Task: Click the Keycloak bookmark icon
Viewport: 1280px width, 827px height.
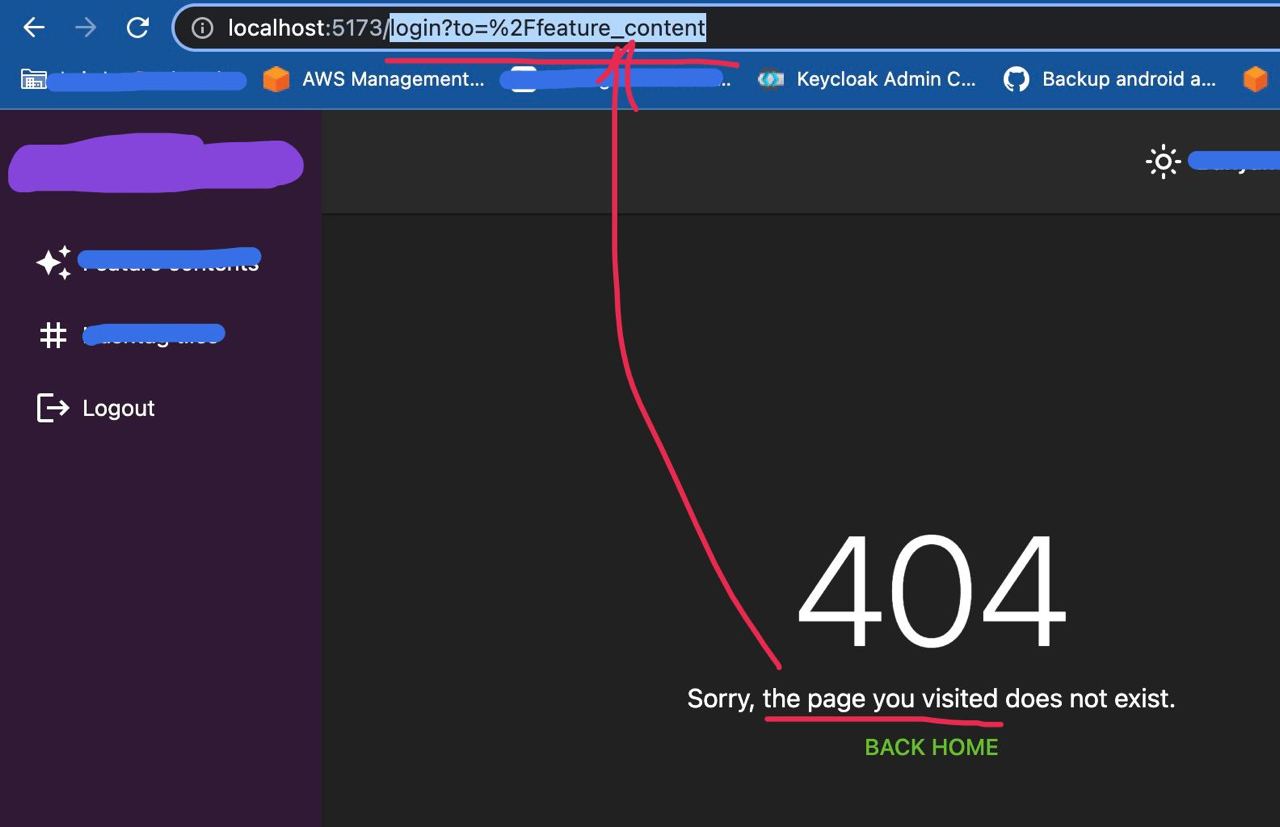Action: (770, 79)
